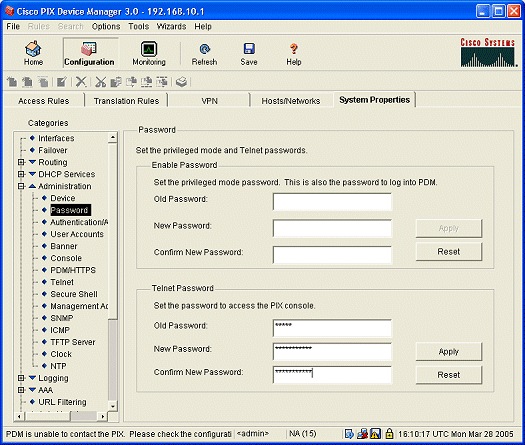
Task: Select Clock in the categories tree
Action: click(x=61, y=354)
